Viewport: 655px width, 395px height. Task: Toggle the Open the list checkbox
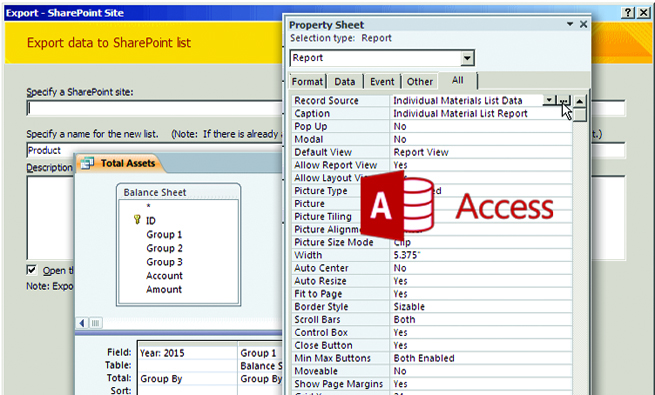pos(32,270)
